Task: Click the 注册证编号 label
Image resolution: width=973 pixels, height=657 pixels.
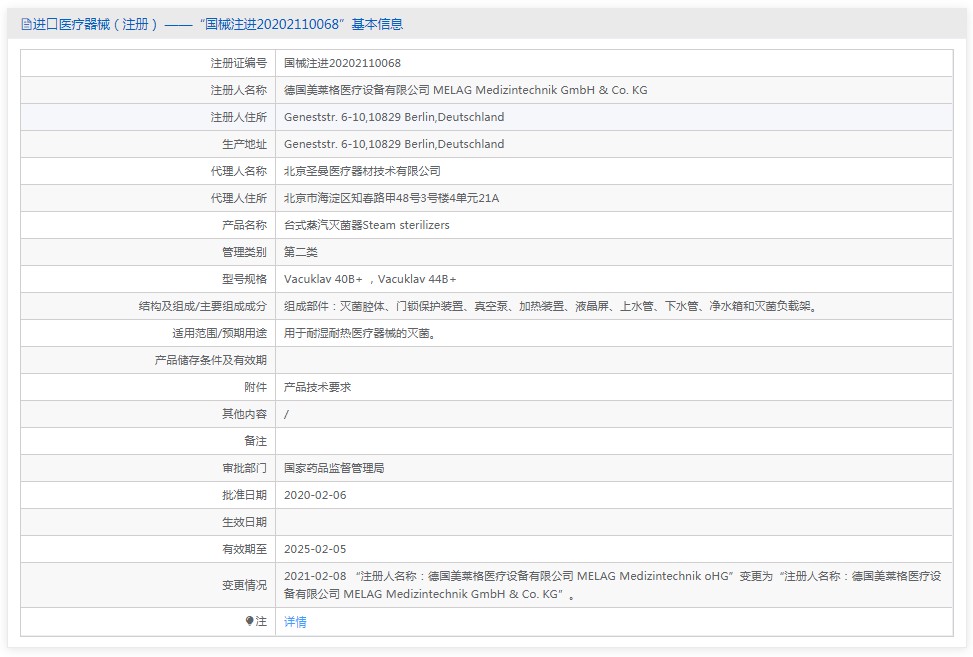Action: coord(239,63)
